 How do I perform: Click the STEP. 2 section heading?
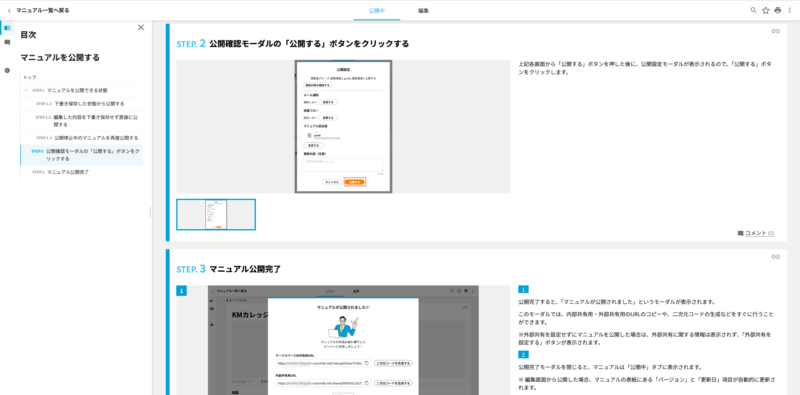(292, 44)
